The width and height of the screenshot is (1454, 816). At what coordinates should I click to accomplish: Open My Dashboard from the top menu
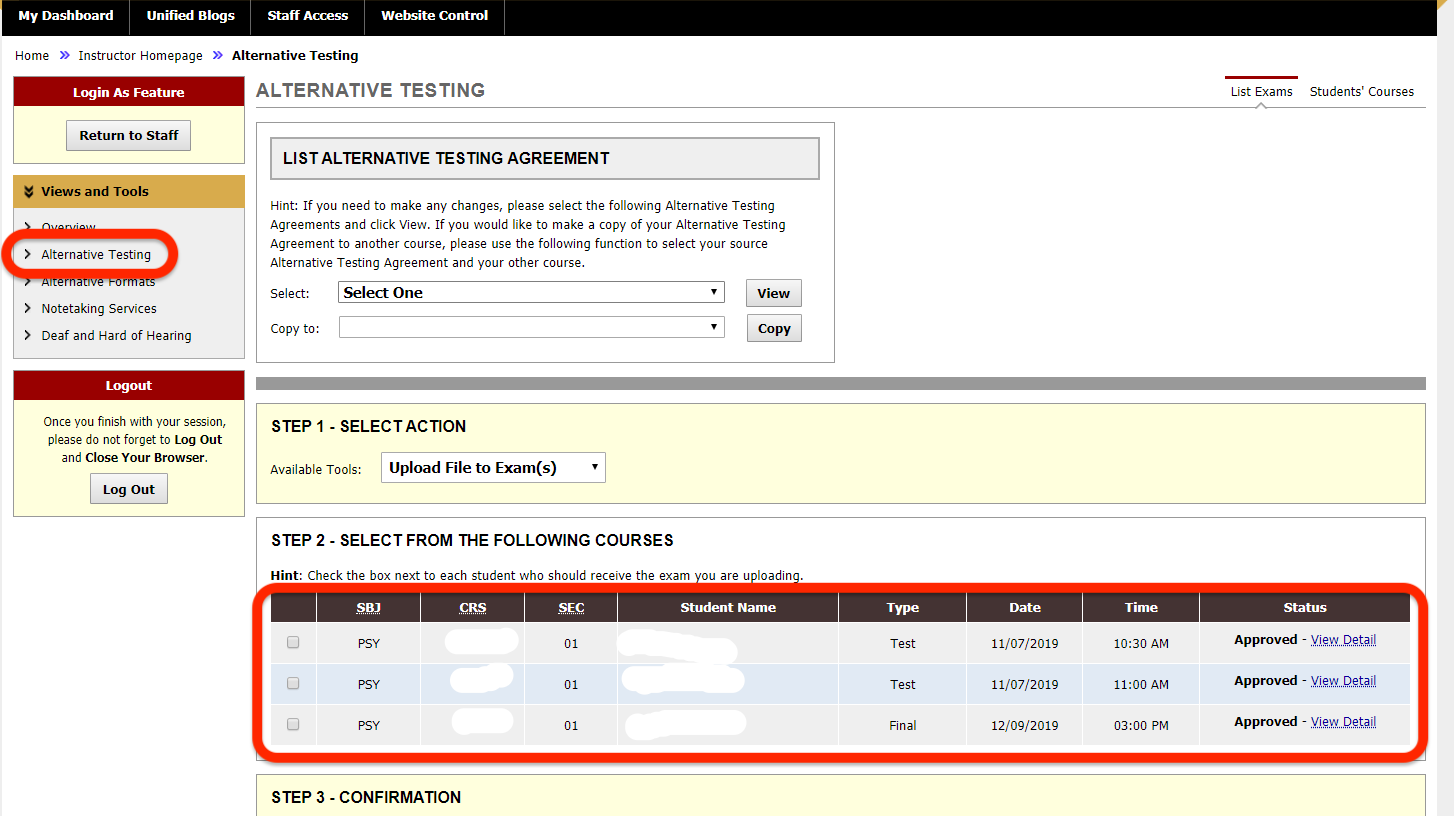[65, 16]
